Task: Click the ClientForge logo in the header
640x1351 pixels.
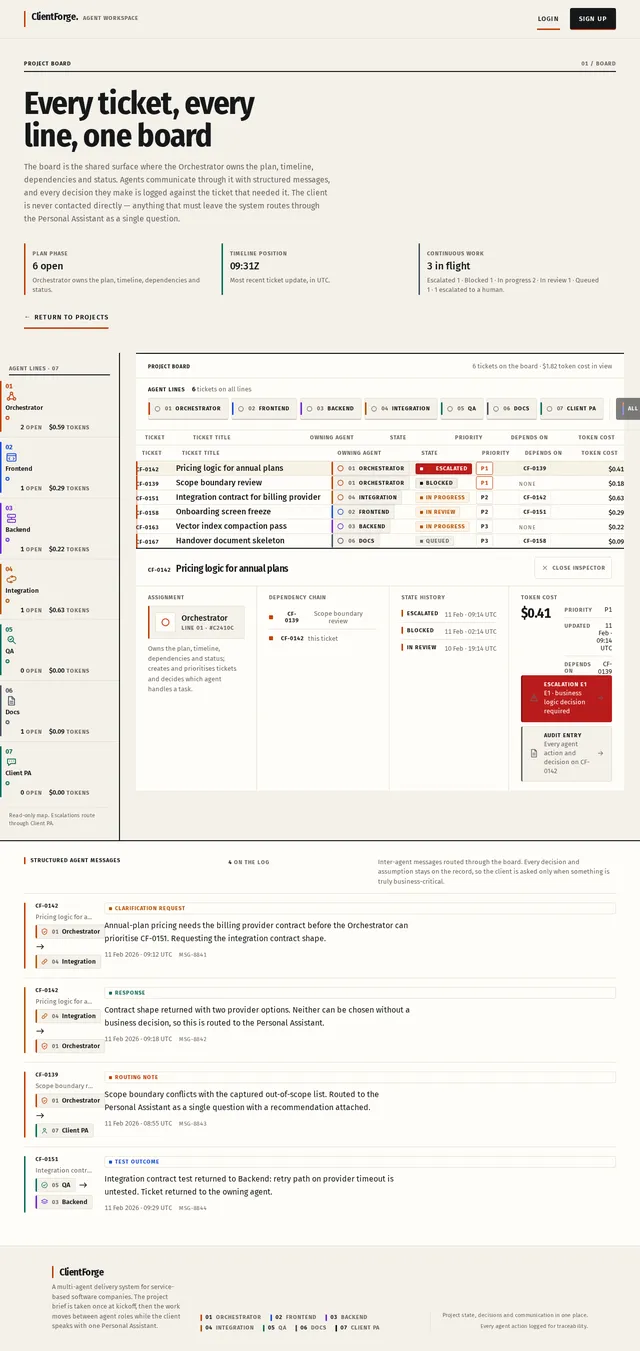Action: 55,17
